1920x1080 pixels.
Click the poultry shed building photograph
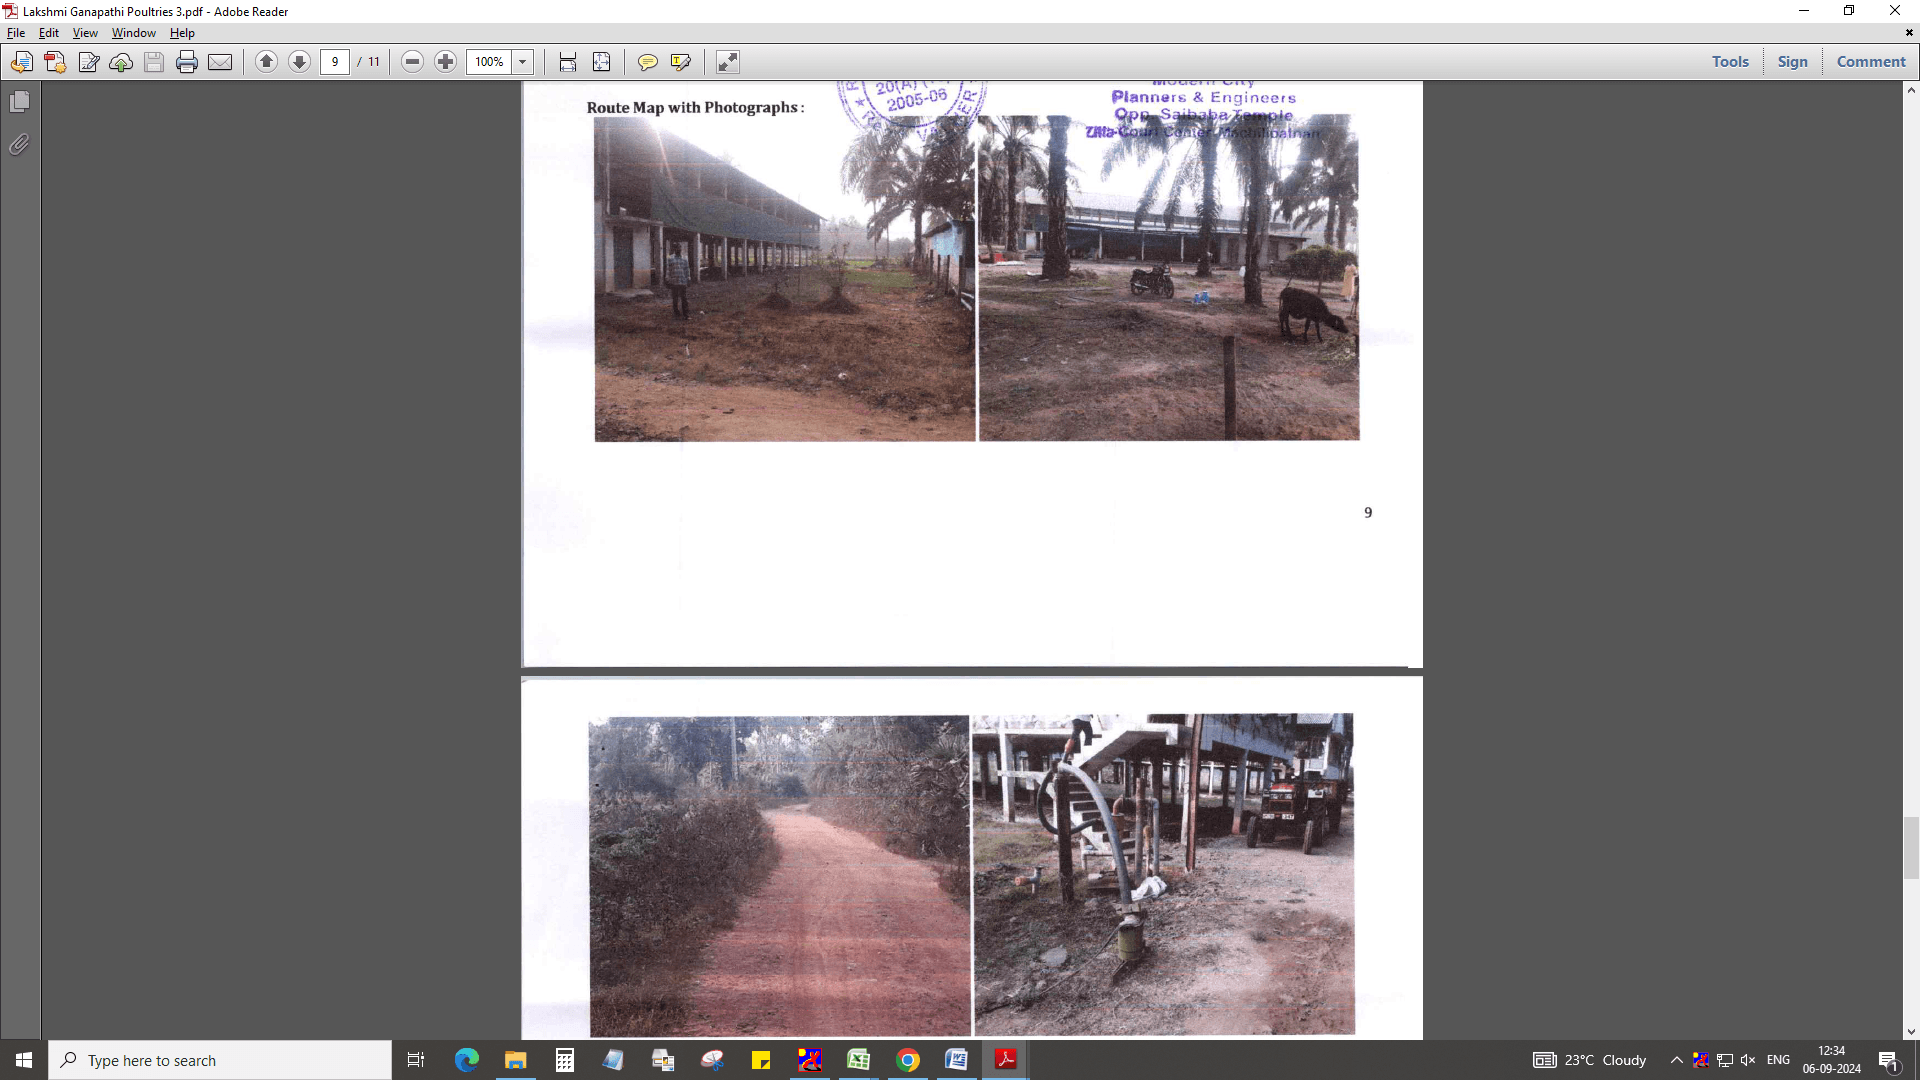785,279
